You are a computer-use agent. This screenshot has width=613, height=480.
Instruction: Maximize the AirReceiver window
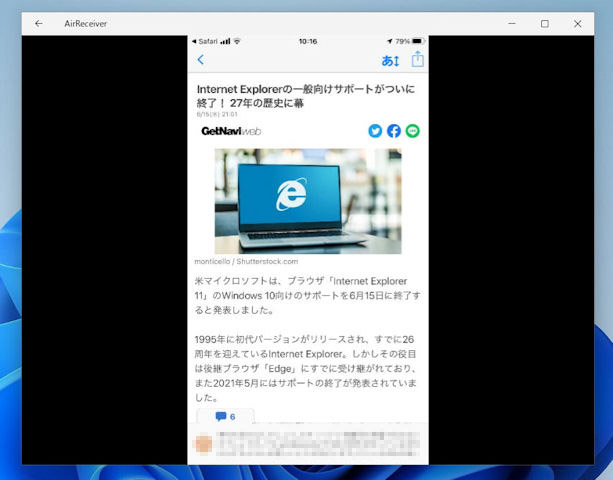click(545, 24)
